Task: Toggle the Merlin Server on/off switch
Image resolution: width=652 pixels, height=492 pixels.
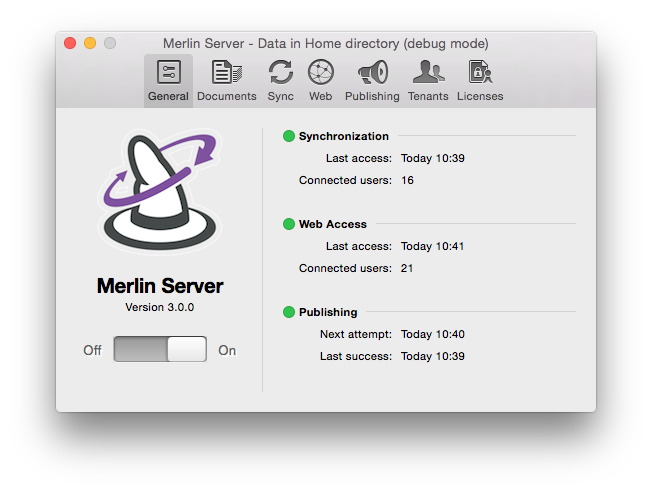Action: 160,349
